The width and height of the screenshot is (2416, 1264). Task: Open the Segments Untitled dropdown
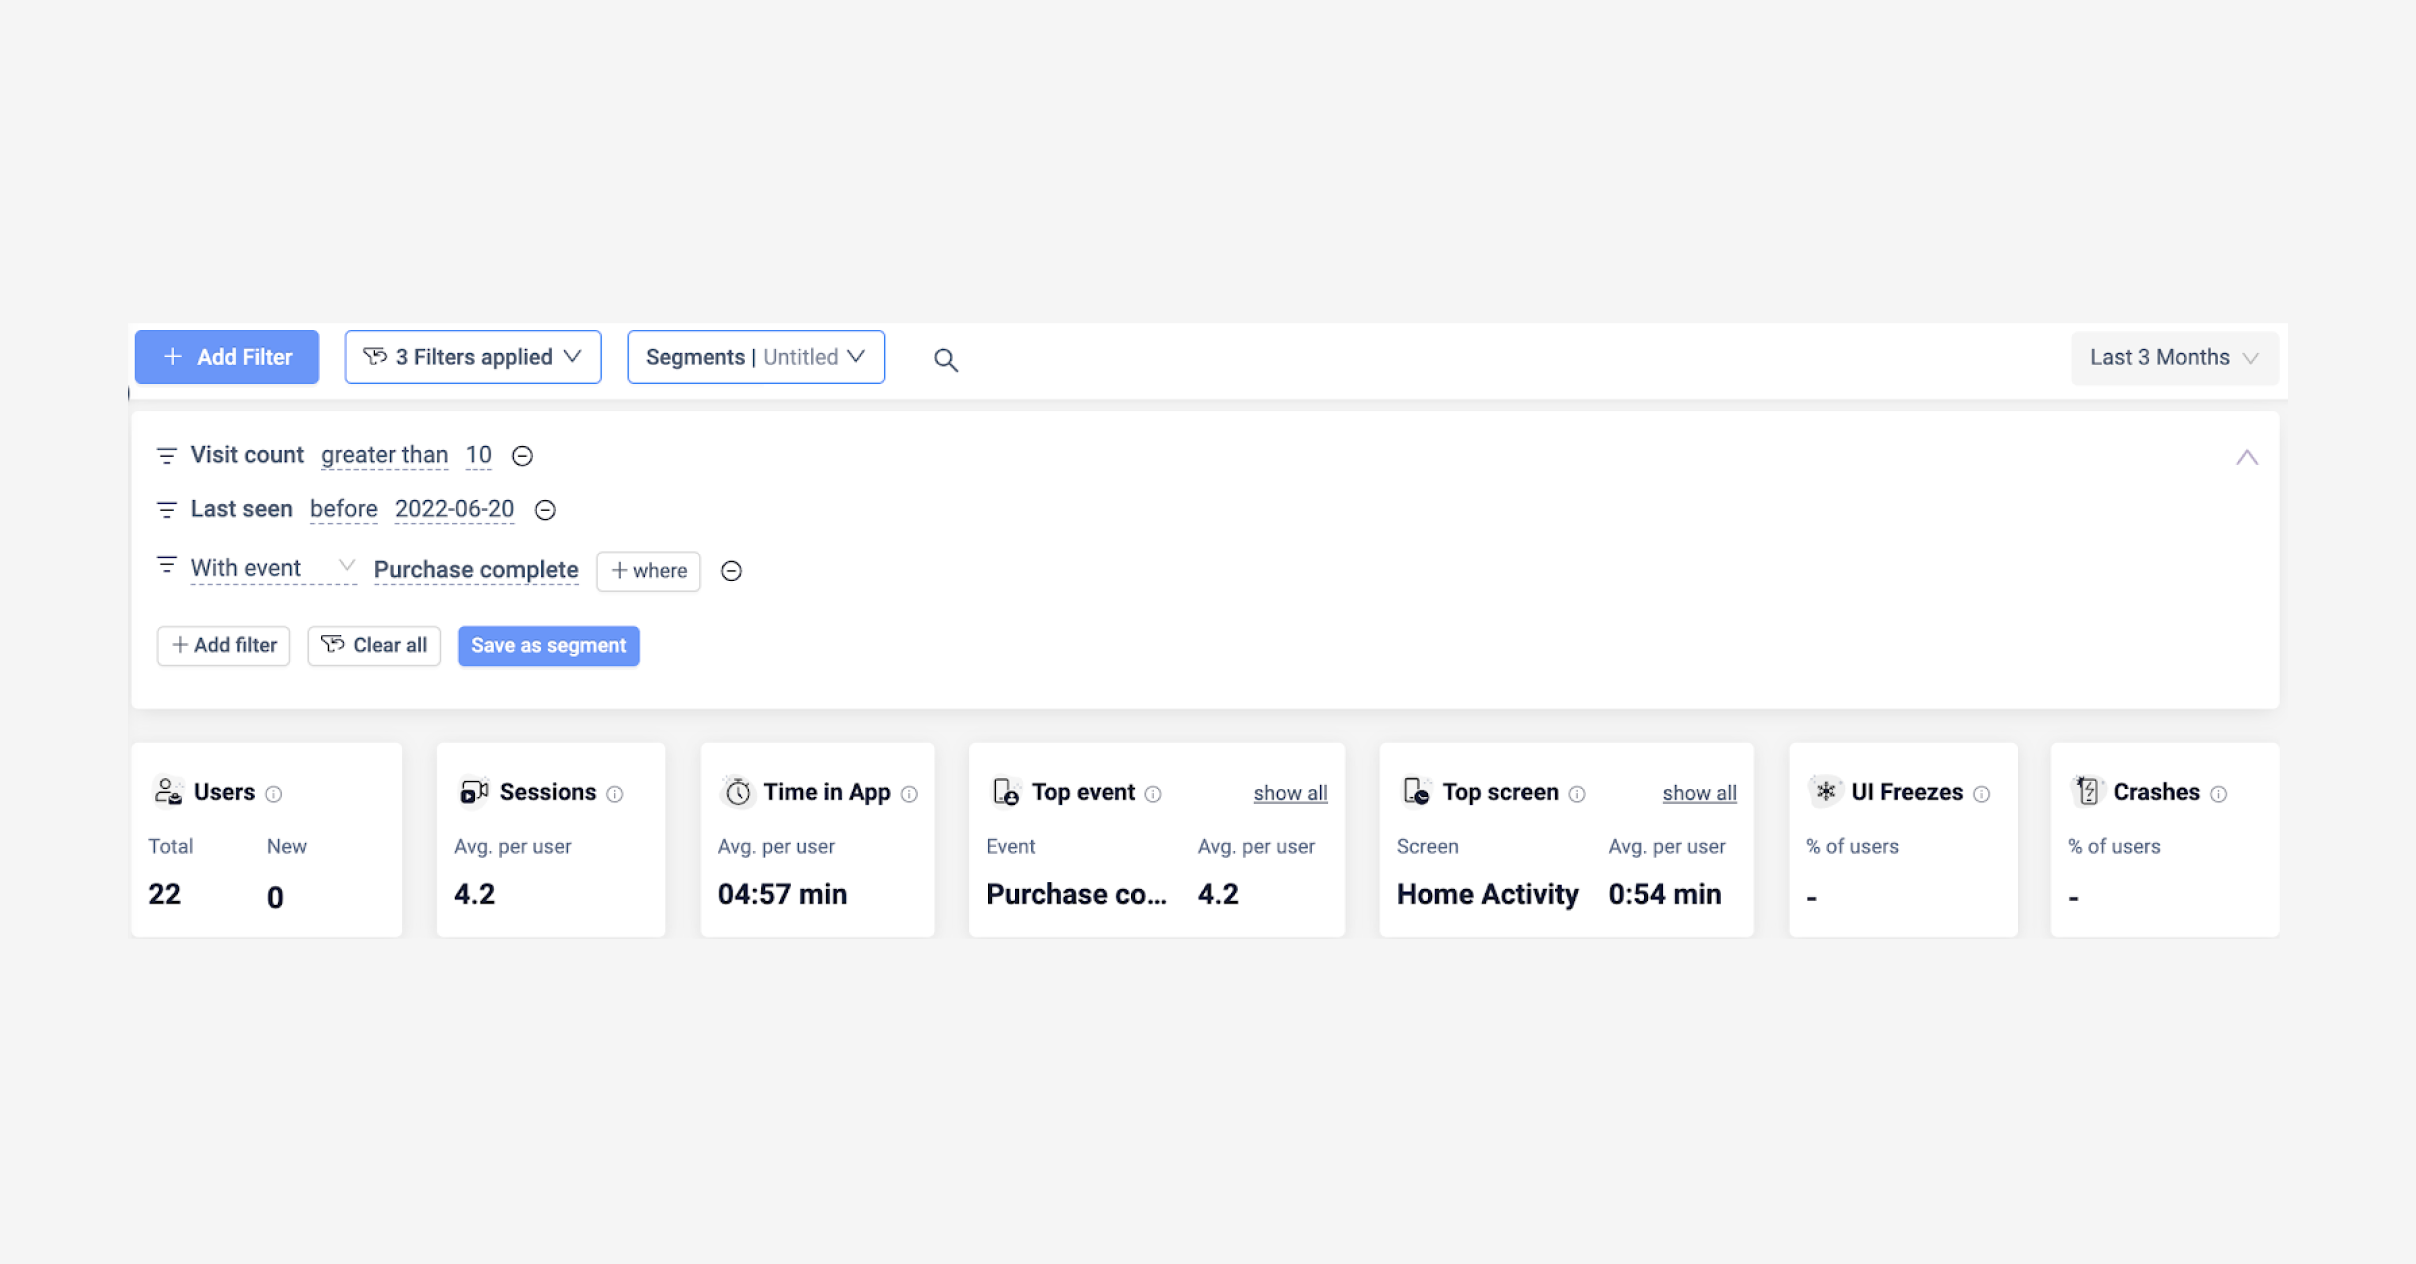(755, 356)
